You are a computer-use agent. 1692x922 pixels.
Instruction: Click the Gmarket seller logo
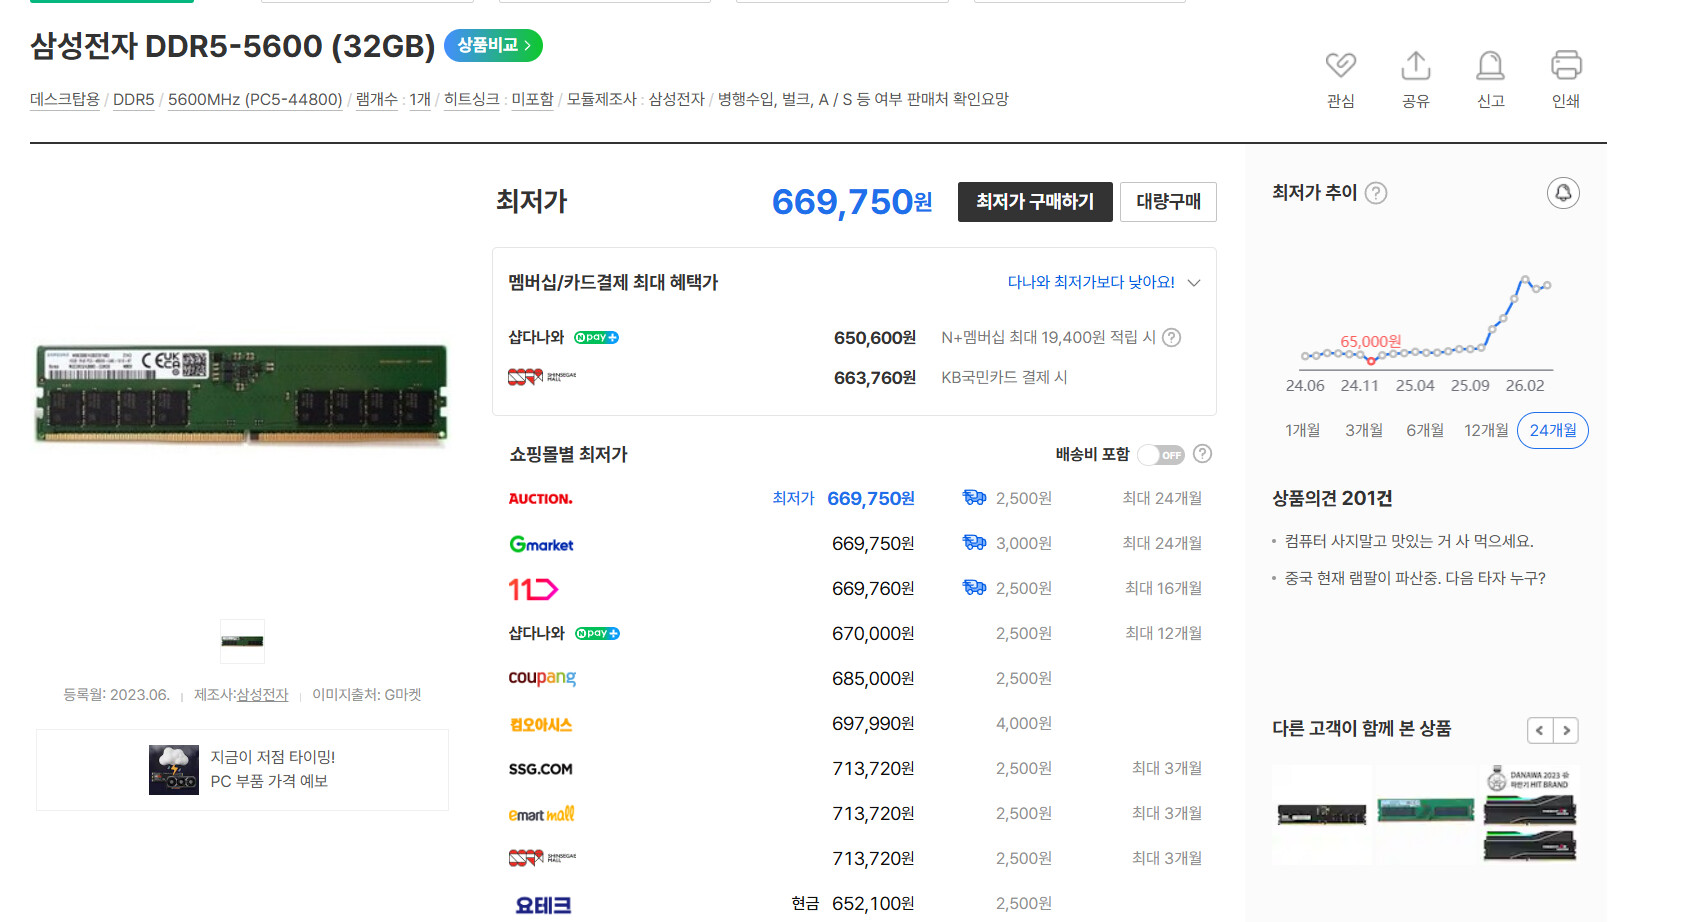pyautogui.click(x=541, y=544)
